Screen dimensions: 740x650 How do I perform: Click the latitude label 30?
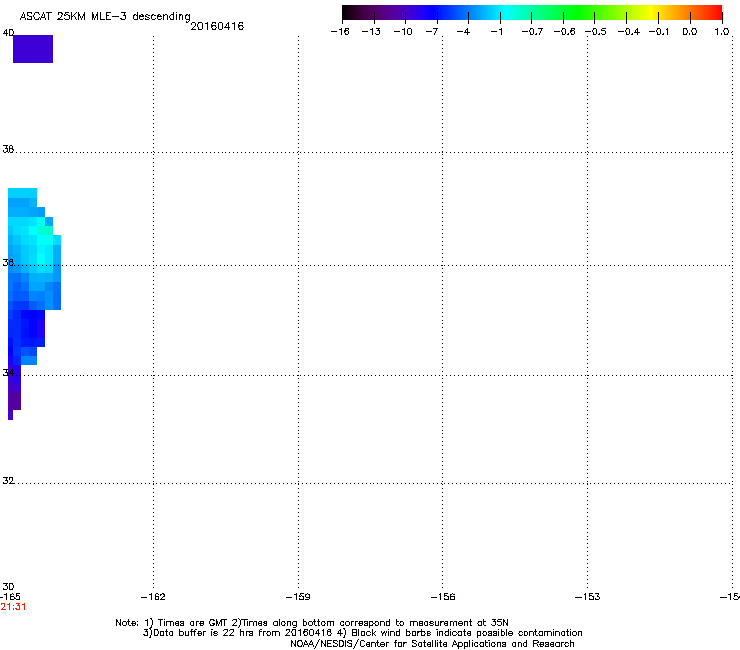click(x=8, y=587)
